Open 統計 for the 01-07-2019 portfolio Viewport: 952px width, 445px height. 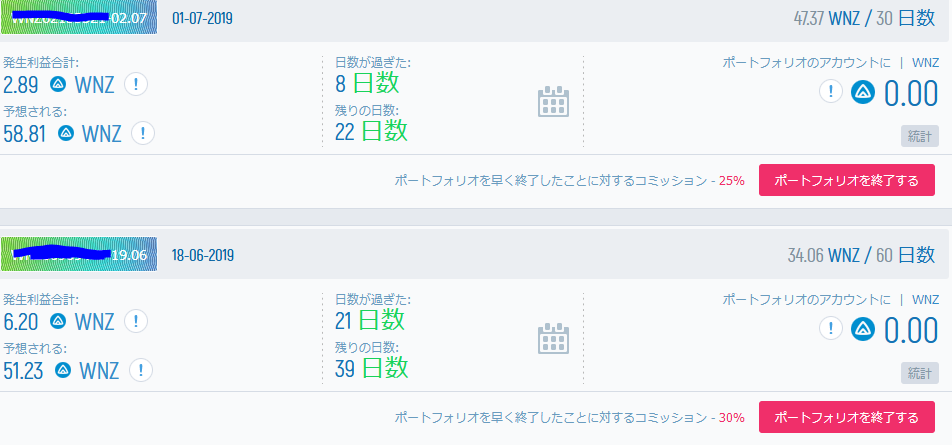[x=920, y=136]
